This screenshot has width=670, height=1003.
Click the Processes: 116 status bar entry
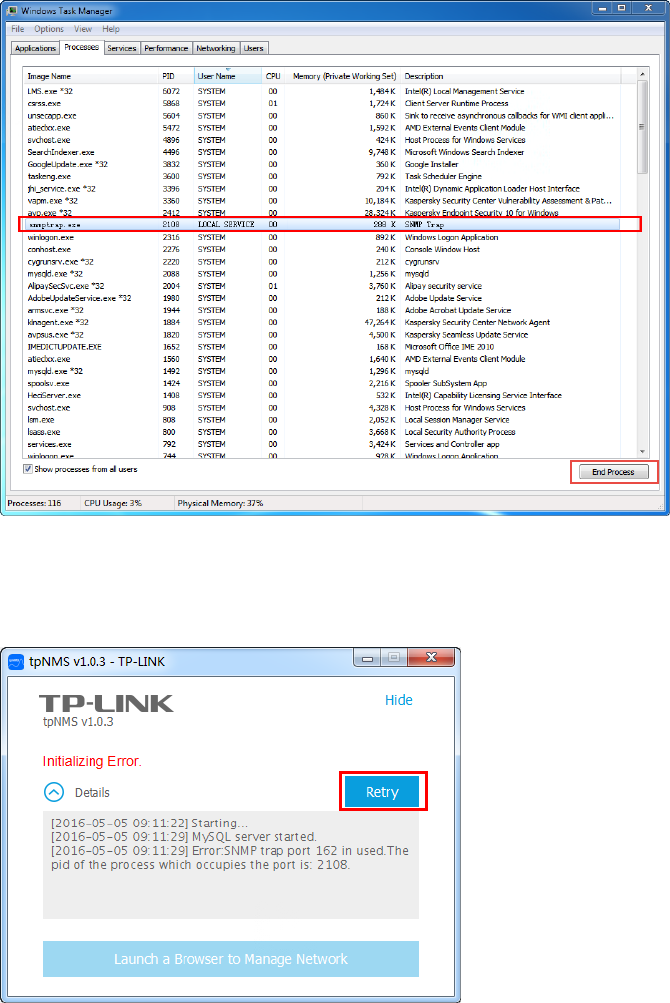coord(35,503)
